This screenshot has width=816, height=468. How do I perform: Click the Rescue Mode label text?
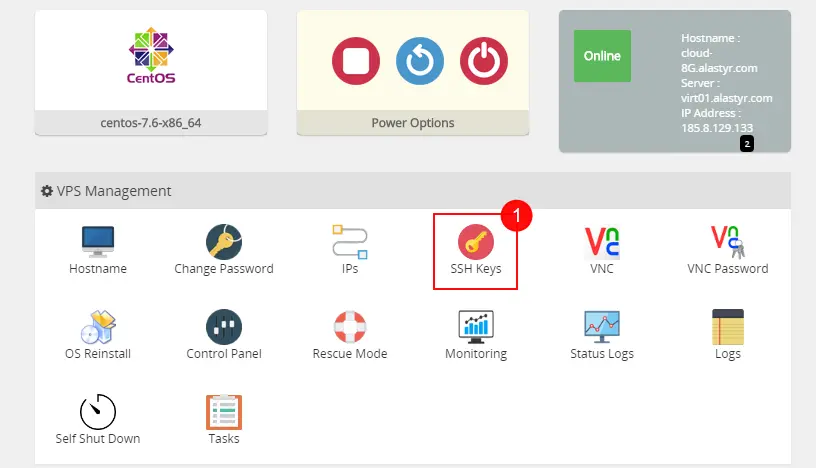[350, 353]
